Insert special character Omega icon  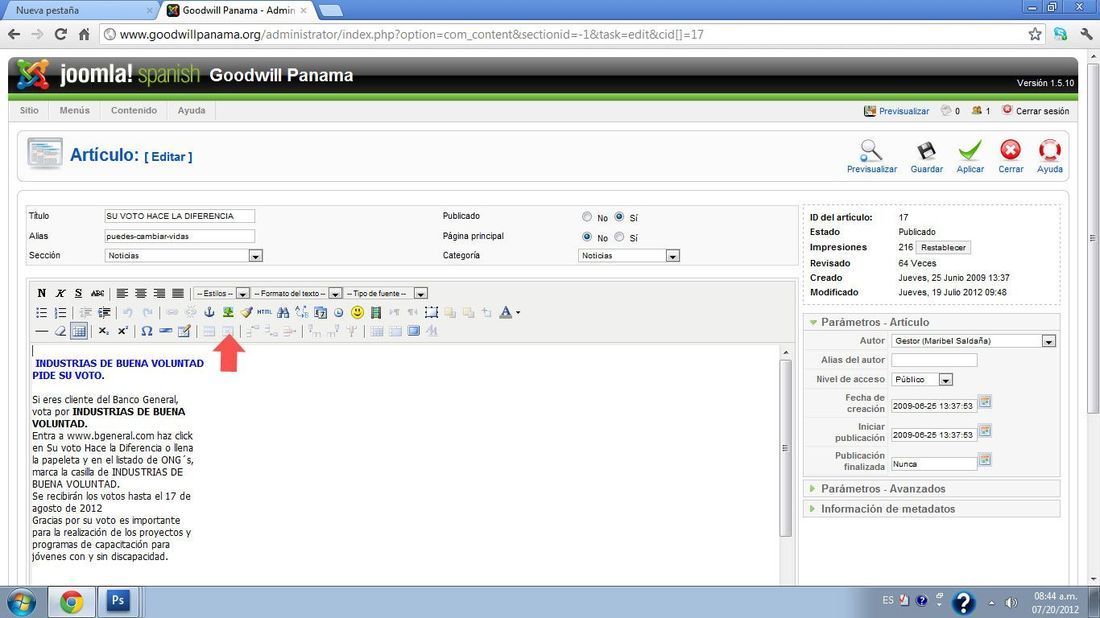pos(147,331)
